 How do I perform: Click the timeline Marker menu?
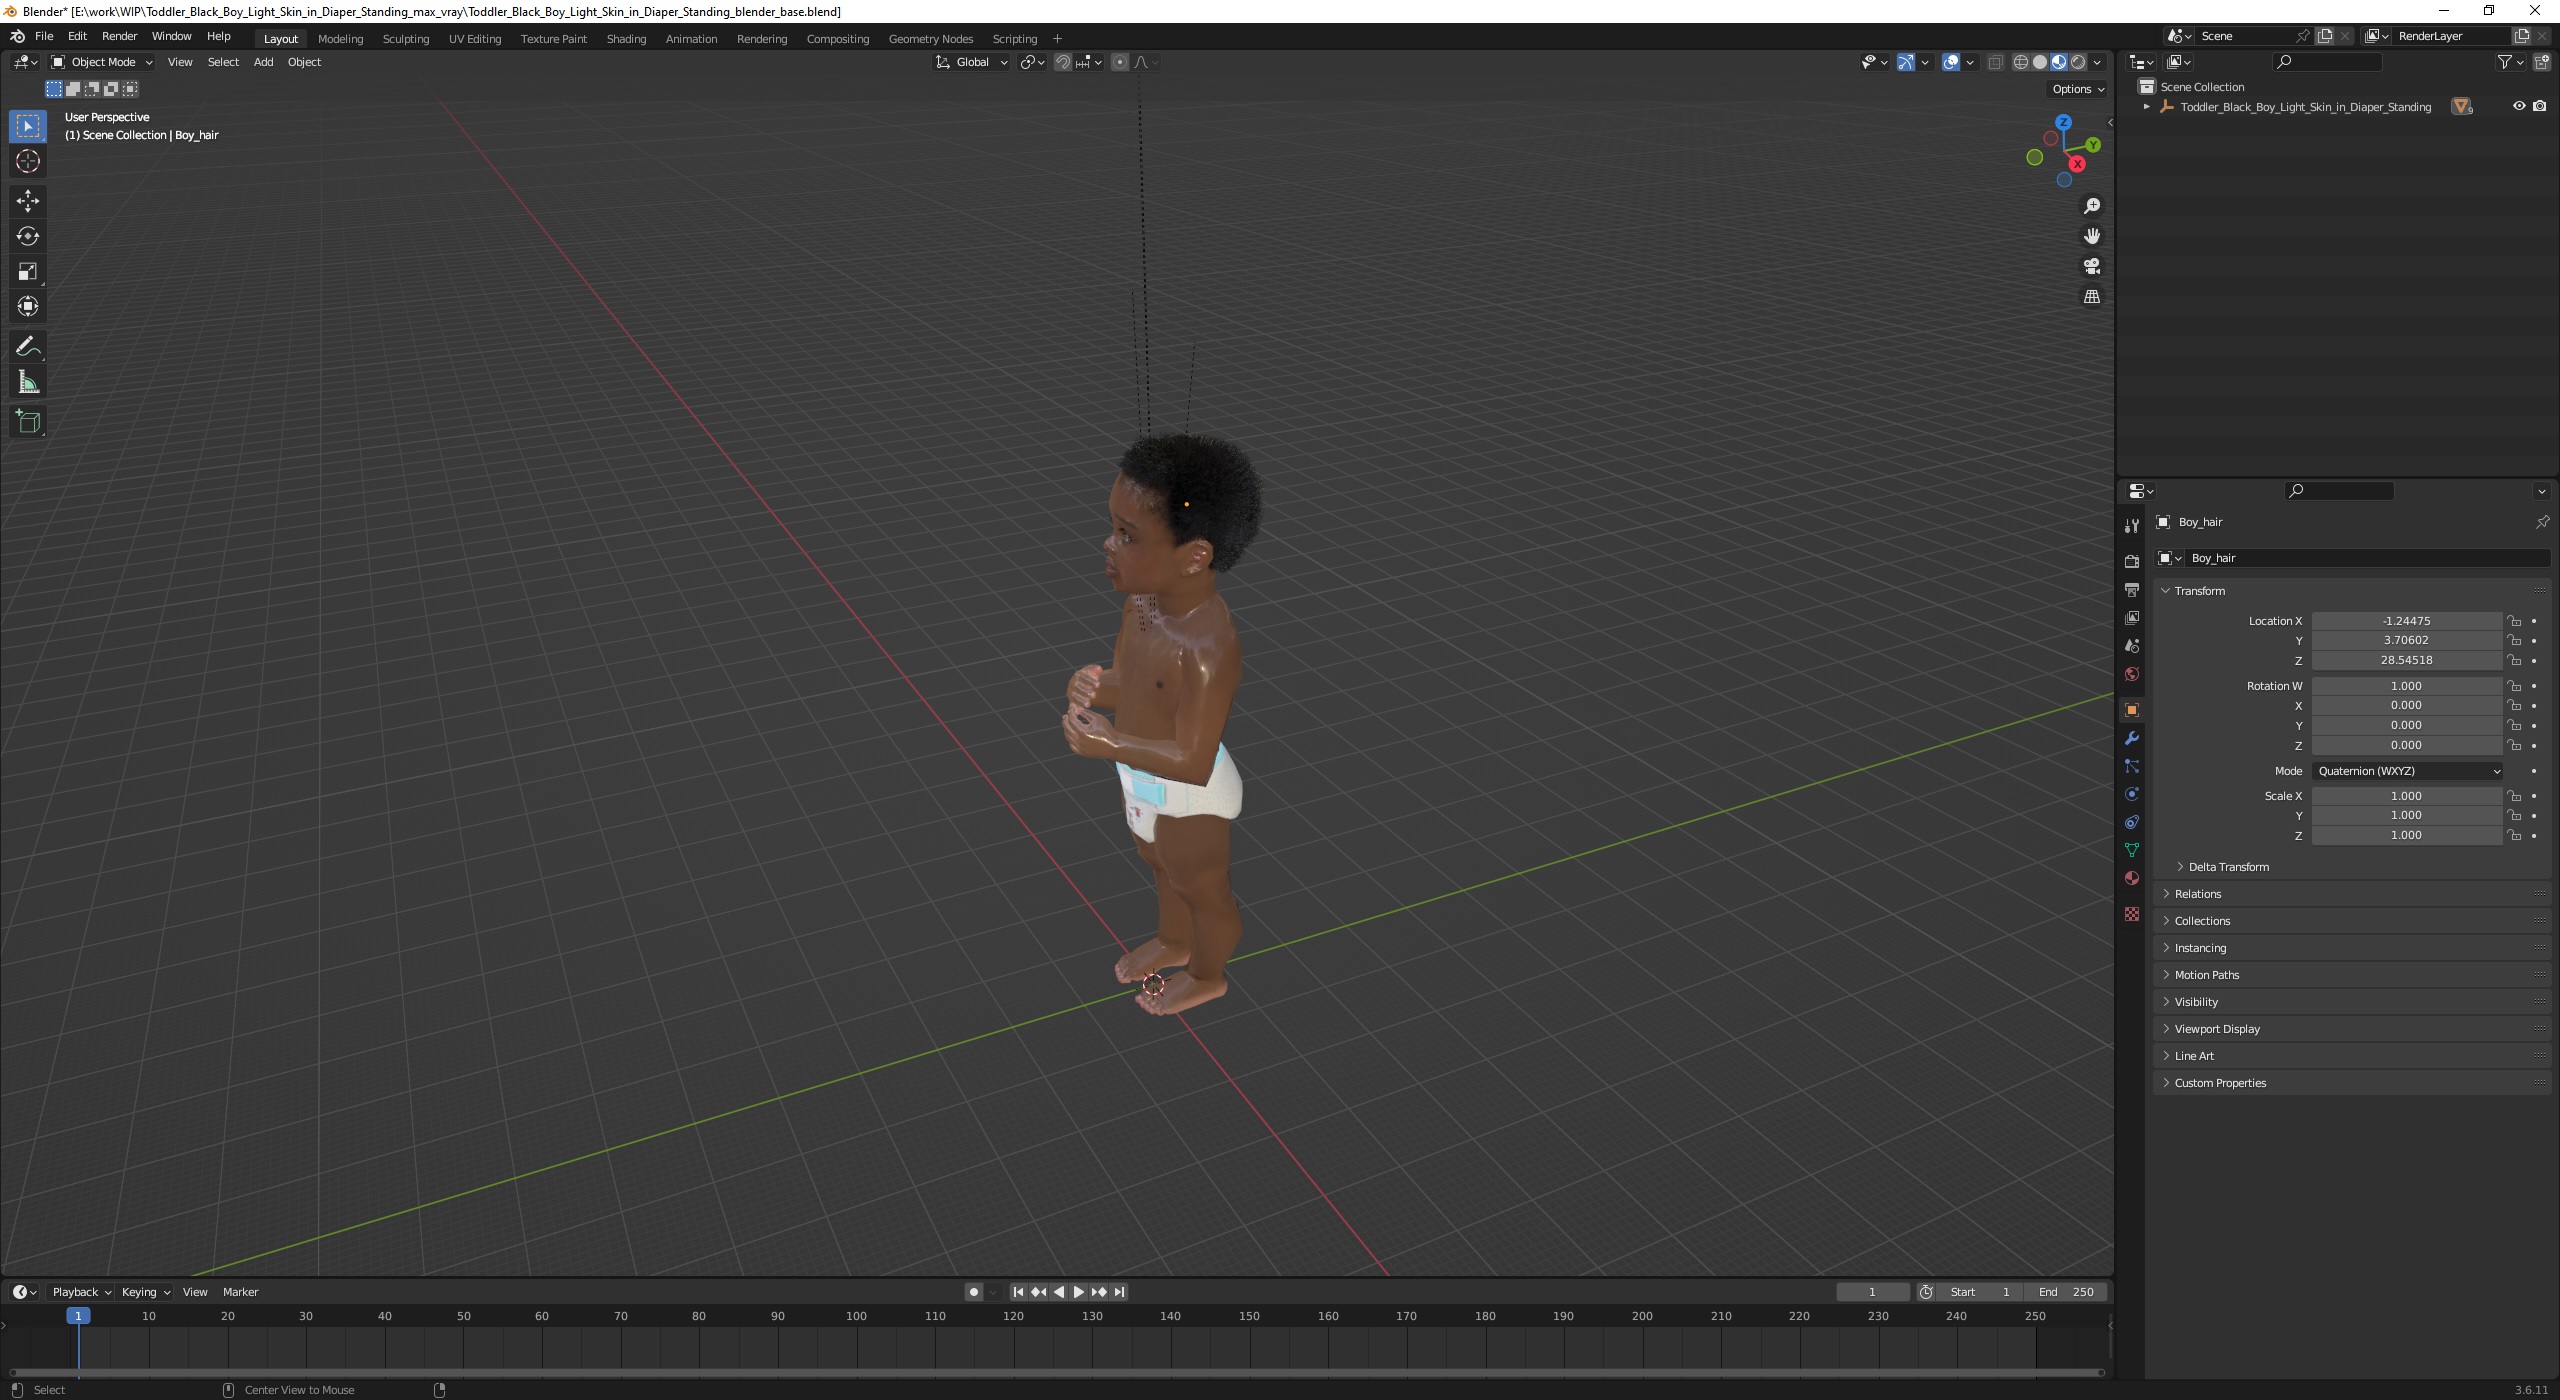240,1292
